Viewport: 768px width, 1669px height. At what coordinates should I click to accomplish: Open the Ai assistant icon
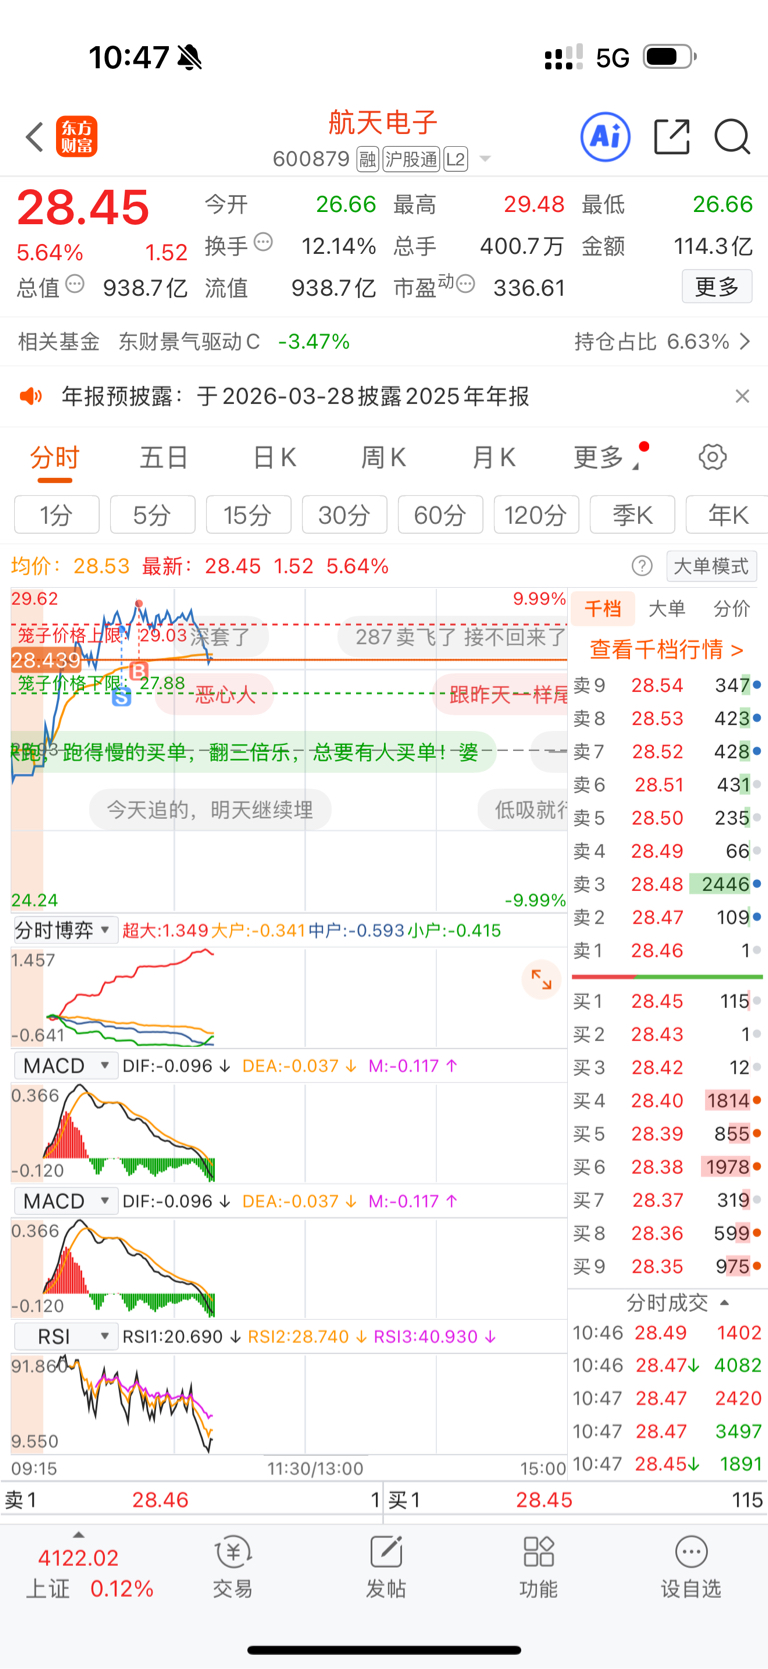click(x=605, y=136)
